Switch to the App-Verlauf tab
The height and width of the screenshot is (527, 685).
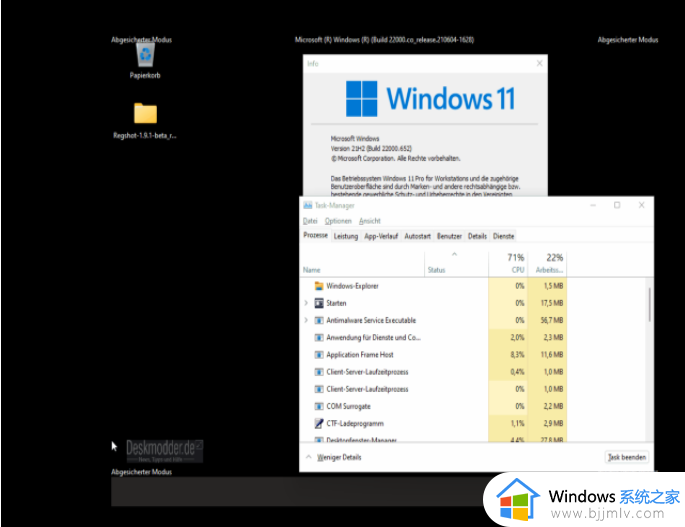coord(381,236)
